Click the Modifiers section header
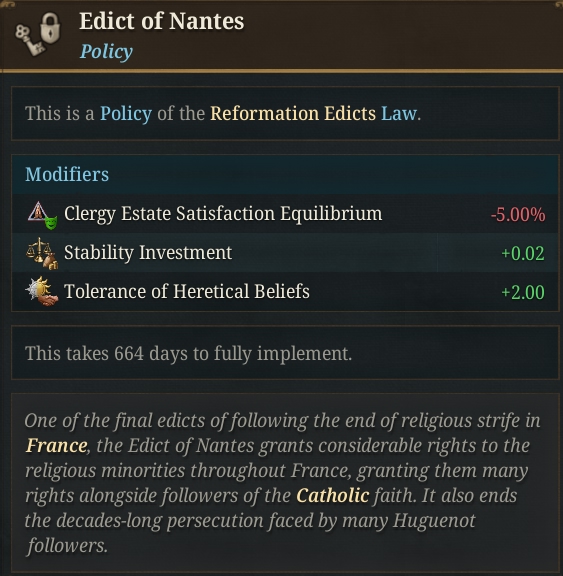This screenshot has height=576, width=563. click(67, 174)
